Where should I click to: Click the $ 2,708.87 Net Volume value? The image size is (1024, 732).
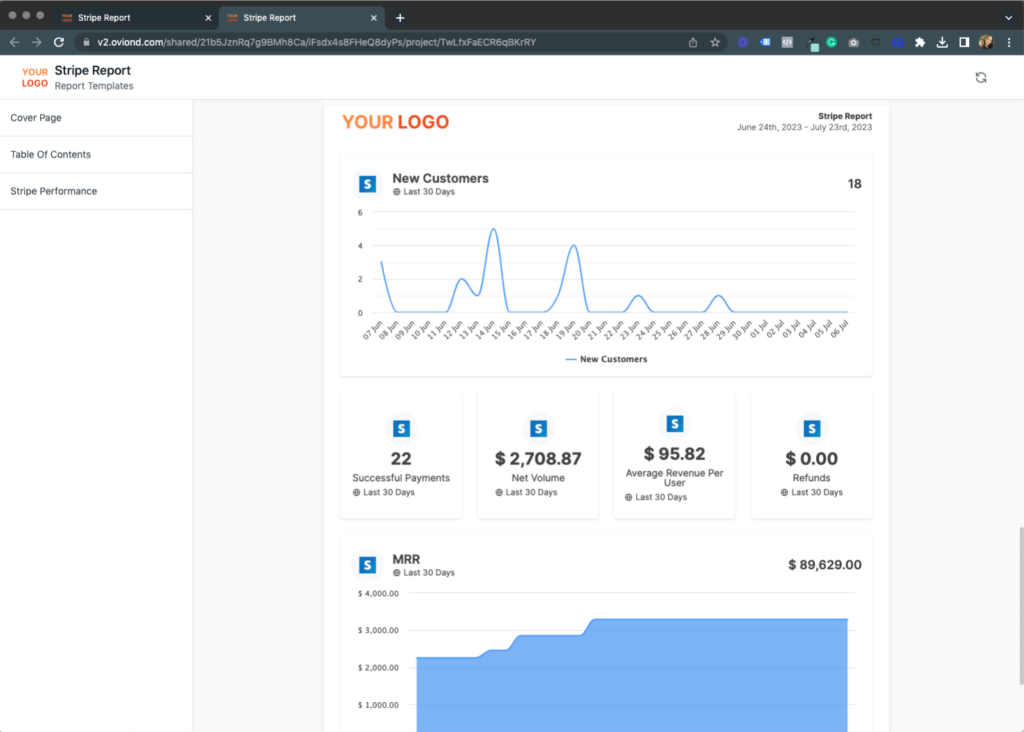pyautogui.click(x=538, y=459)
